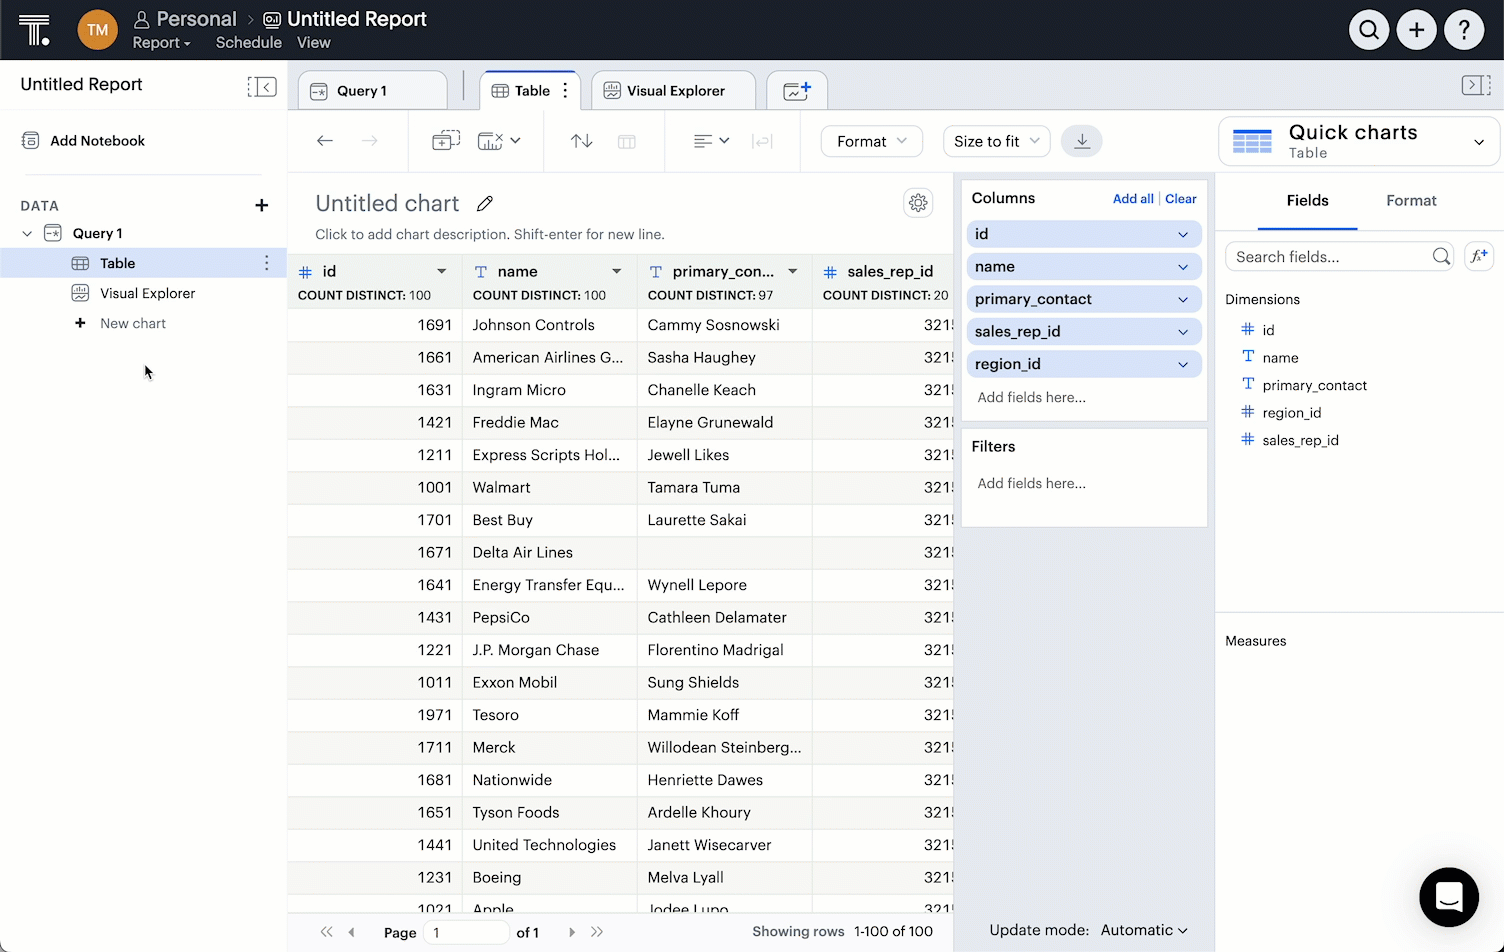Add data with the plus icon beside DATA

coord(261,205)
